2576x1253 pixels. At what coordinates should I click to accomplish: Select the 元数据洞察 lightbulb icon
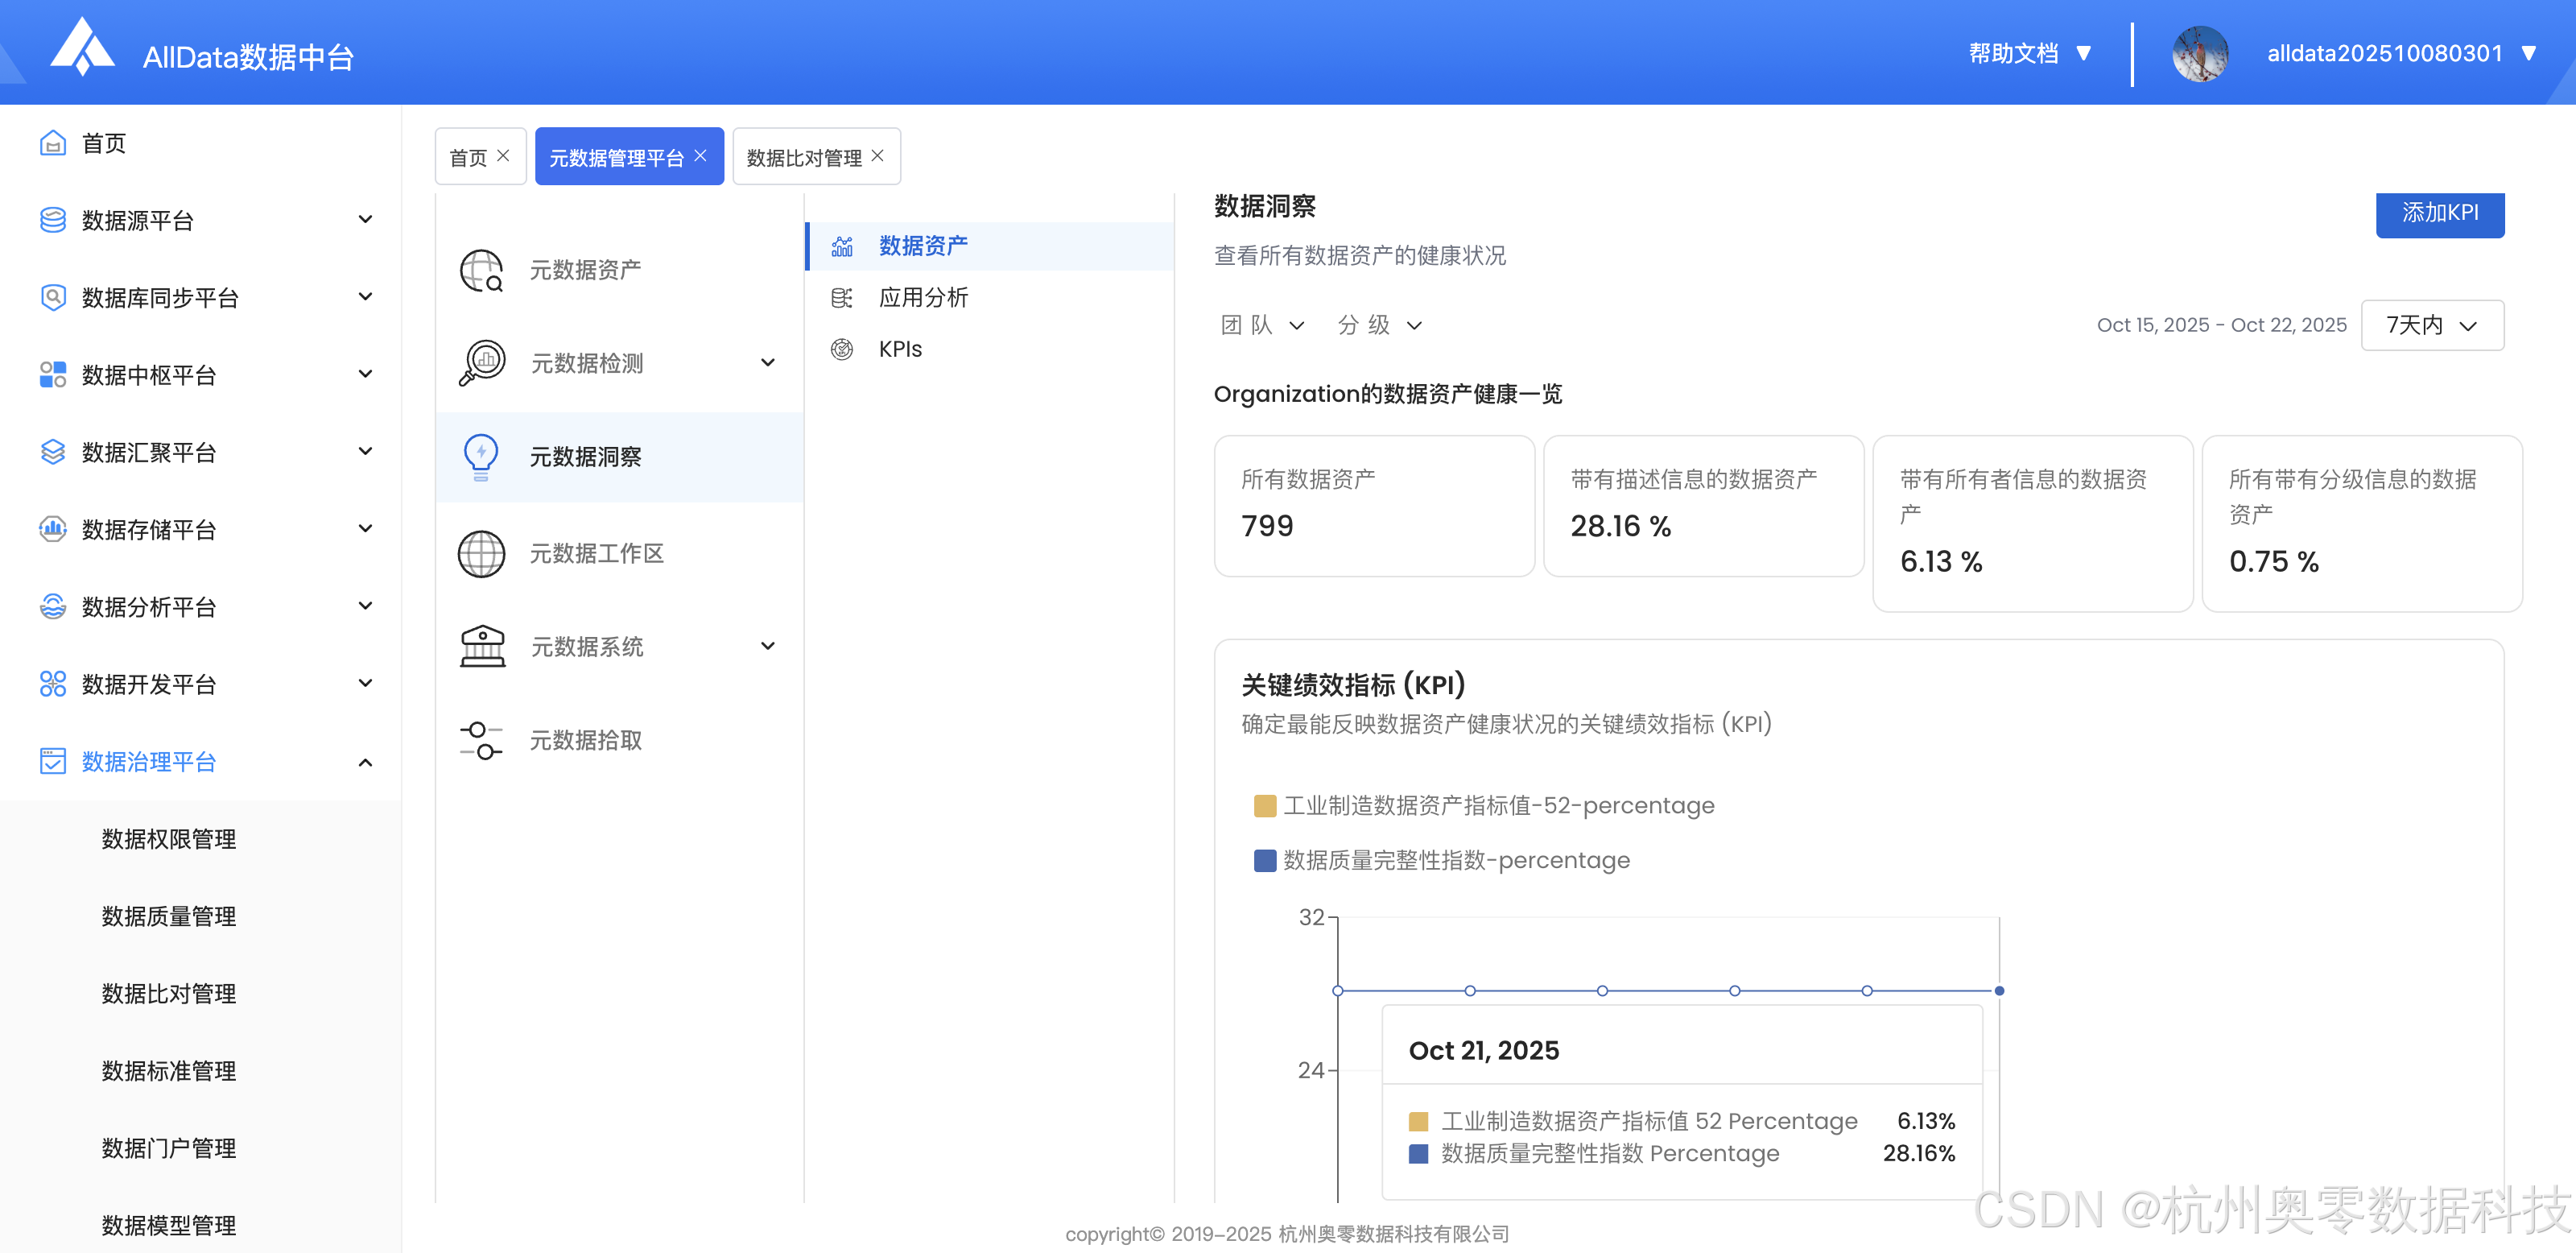[481, 457]
